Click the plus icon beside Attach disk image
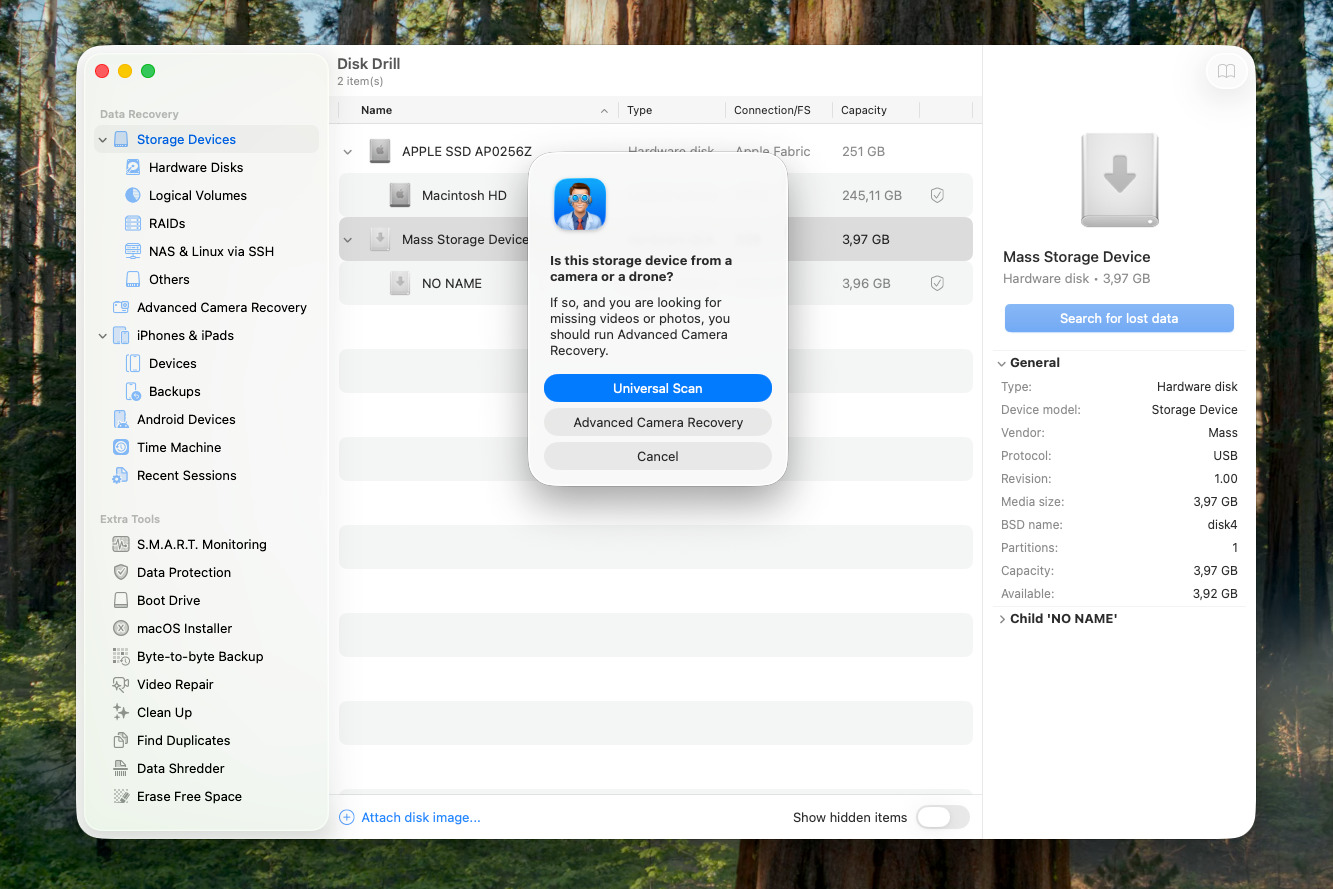1333x889 pixels. click(x=347, y=817)
